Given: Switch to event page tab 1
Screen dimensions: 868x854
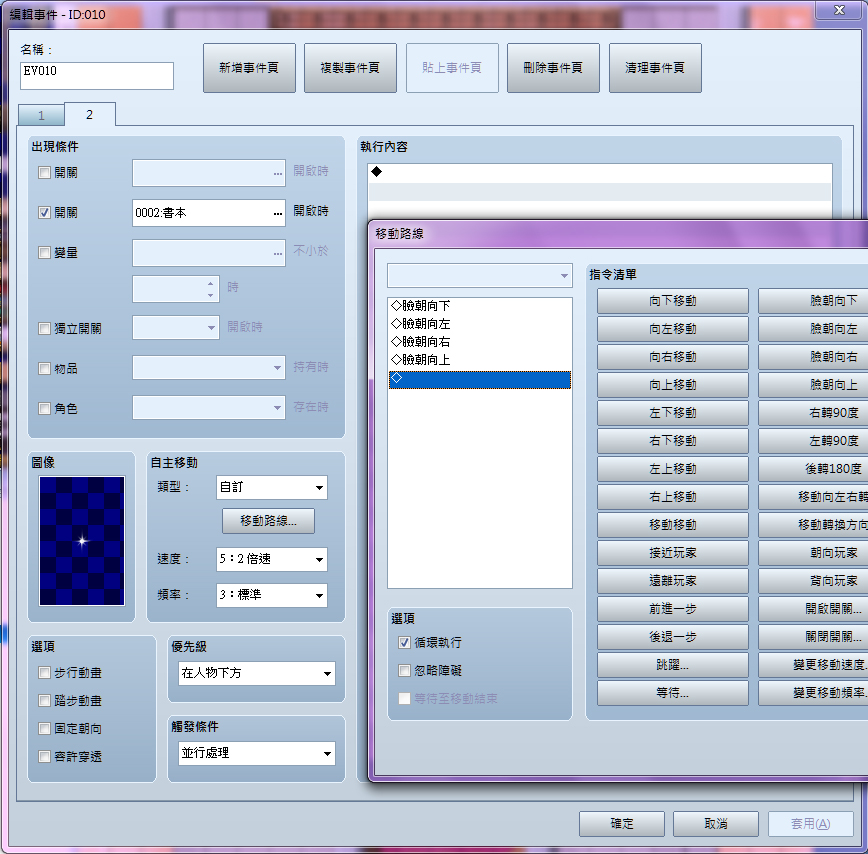Looking at the screenshot, I should (x=42, y=115).
